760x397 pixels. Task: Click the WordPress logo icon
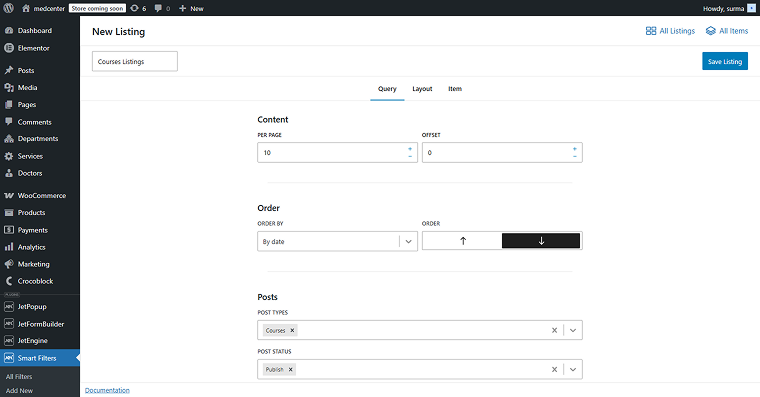tap(9, 8)
